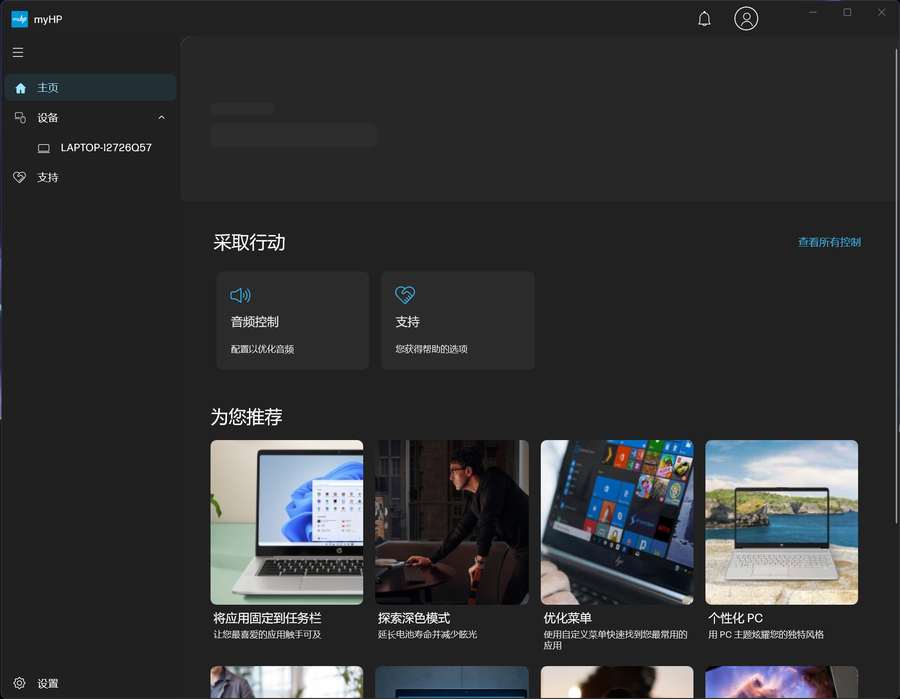Click the 主页 home icon in the sidebar
The width and height of the screenshot is (900, 699).
20,87
